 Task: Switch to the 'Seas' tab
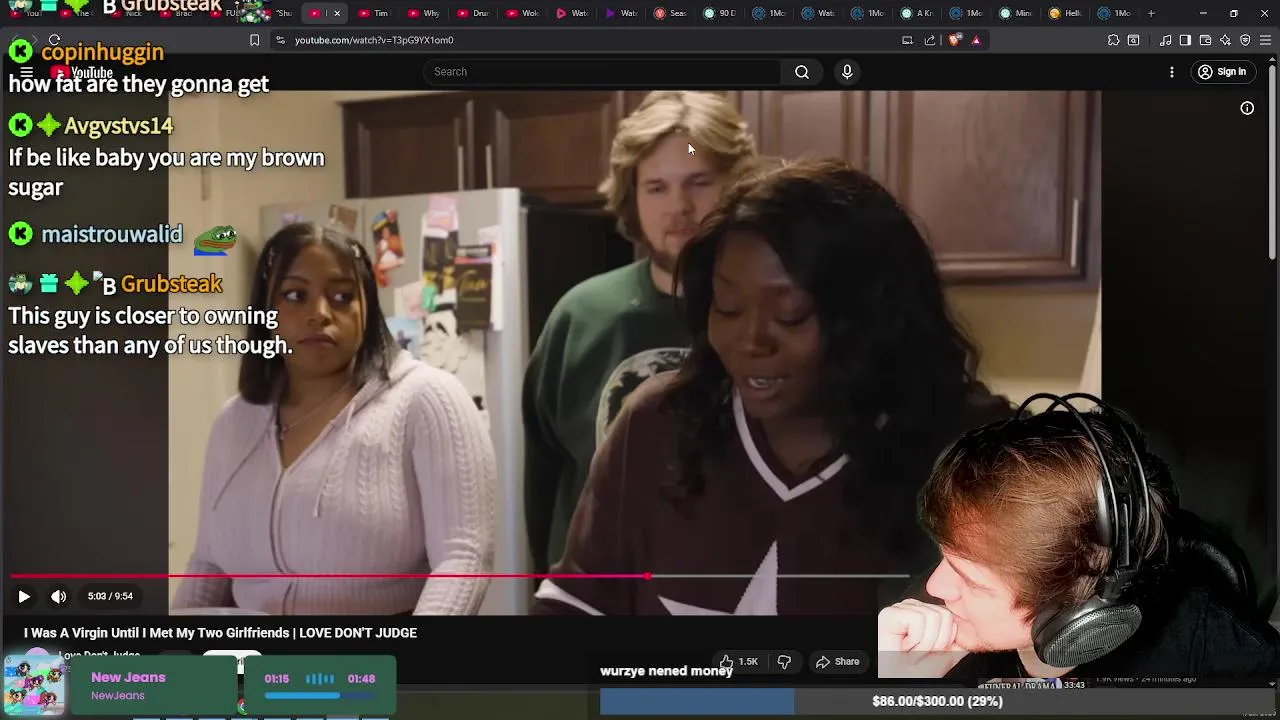(x=670, y=13)
